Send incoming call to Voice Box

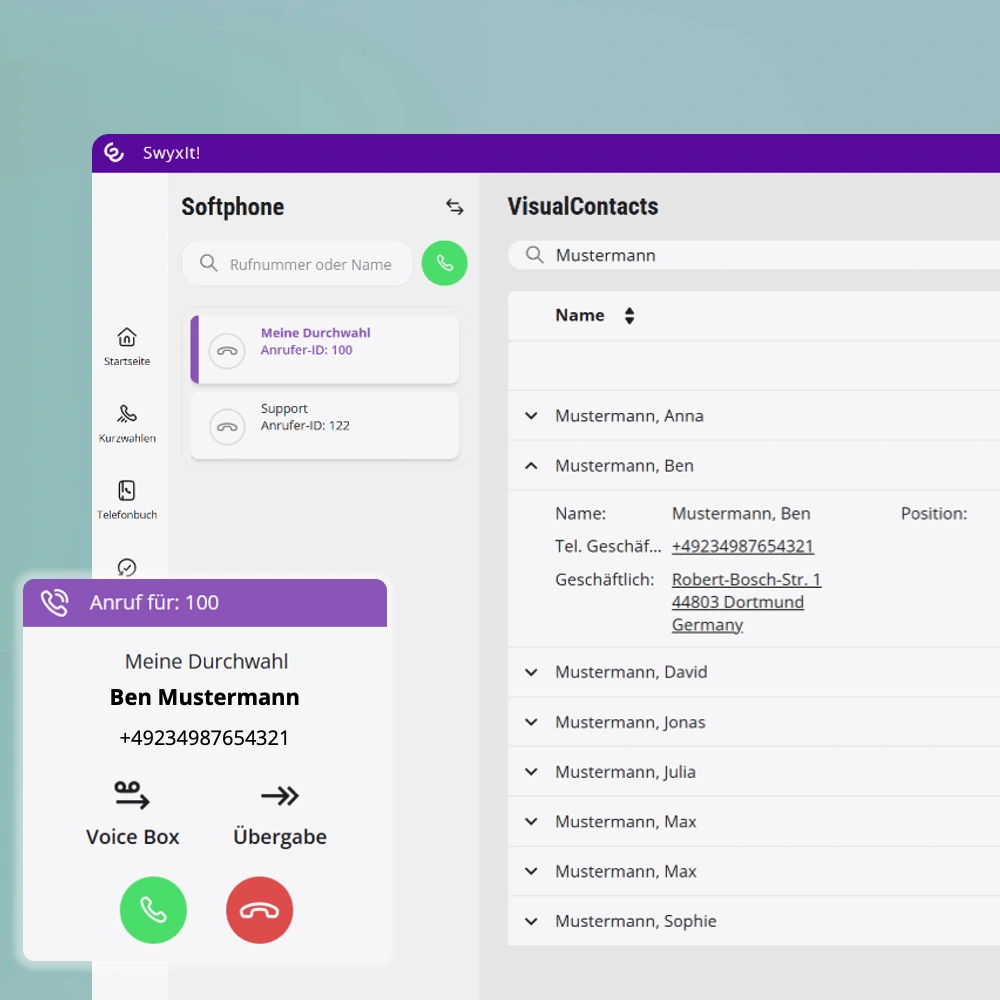click(x=133, y=814)
